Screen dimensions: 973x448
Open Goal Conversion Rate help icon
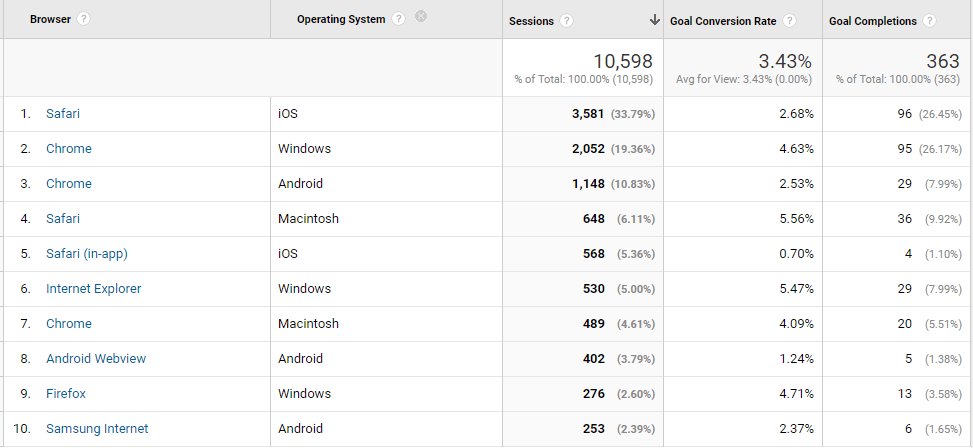(x=789, y=20)
